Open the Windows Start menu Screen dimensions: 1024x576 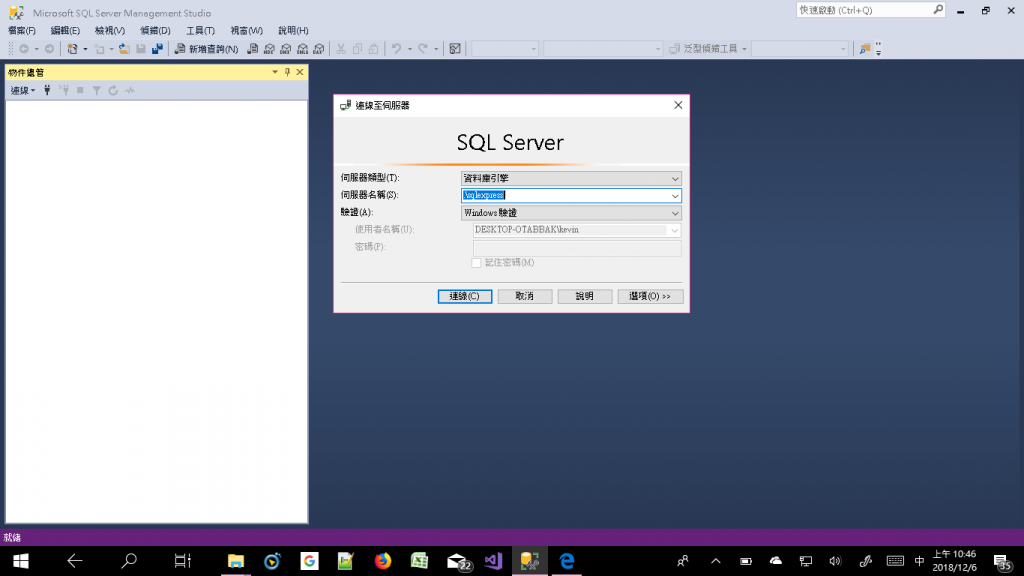point(20,561)
